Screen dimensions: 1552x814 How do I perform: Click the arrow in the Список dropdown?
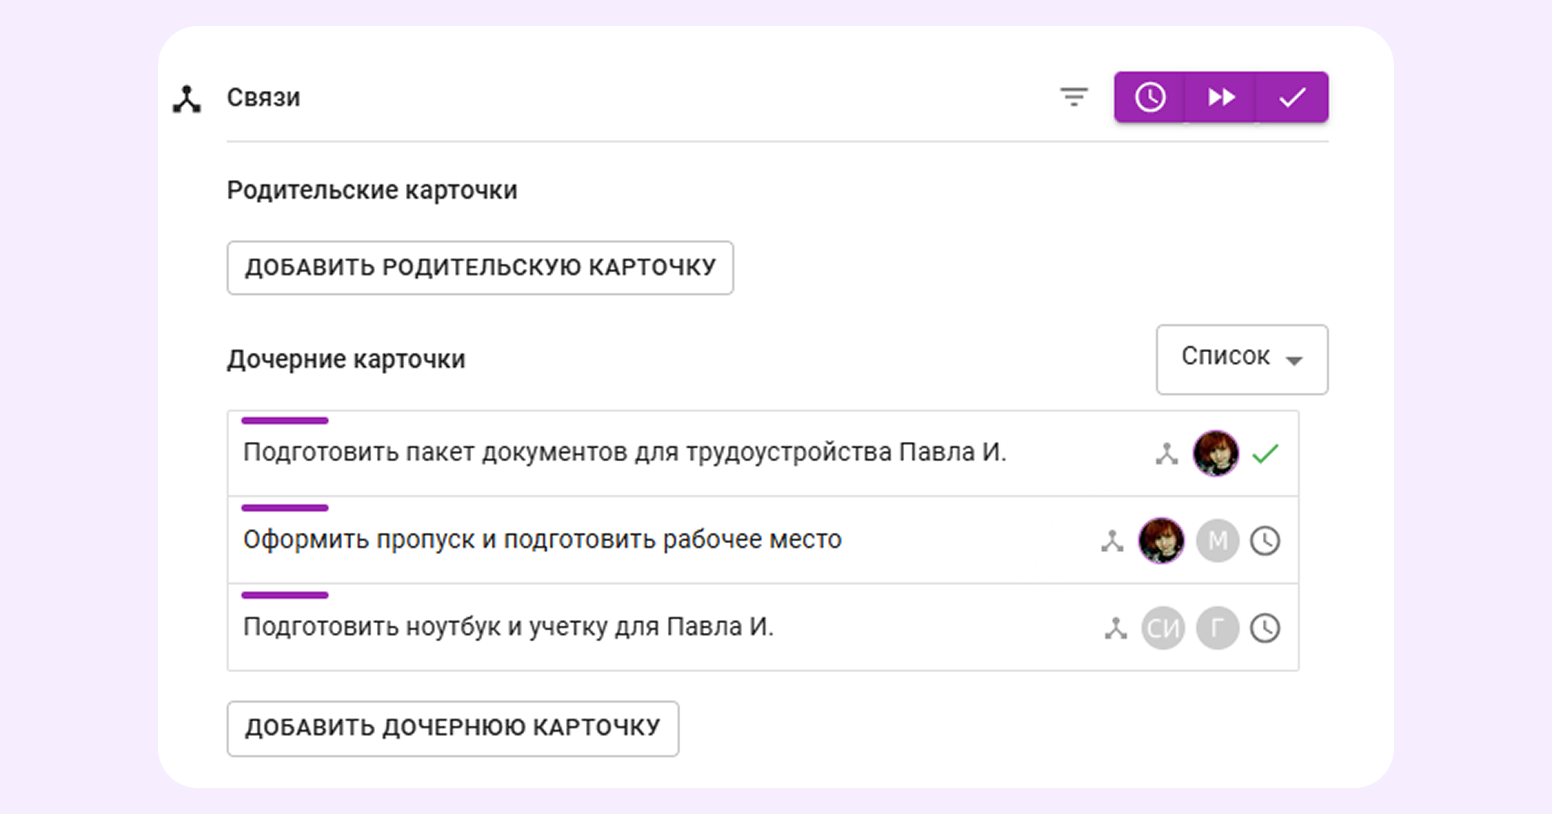(x=1294, y=360)
